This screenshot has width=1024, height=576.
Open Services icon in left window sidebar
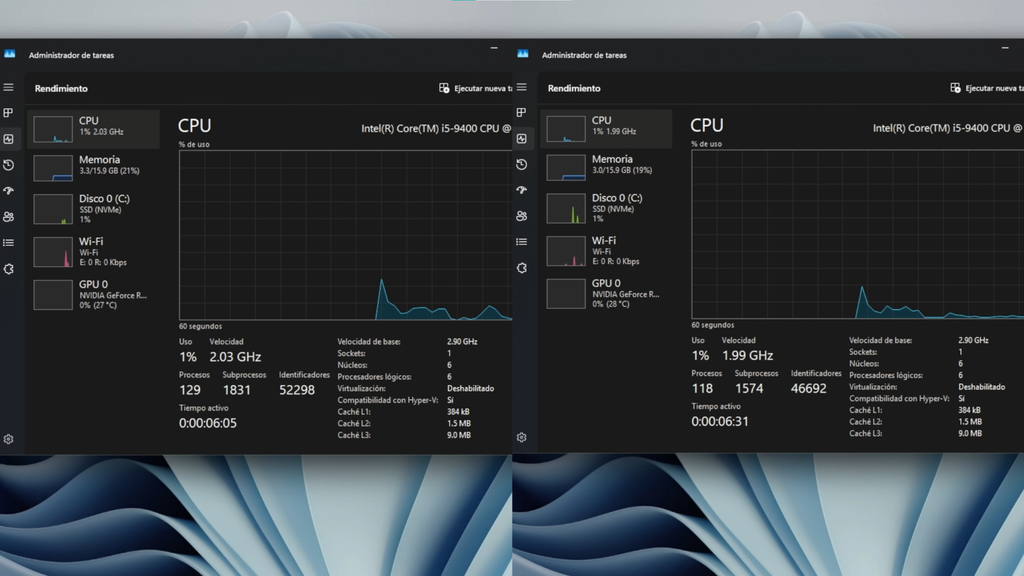tap(8, 269)
